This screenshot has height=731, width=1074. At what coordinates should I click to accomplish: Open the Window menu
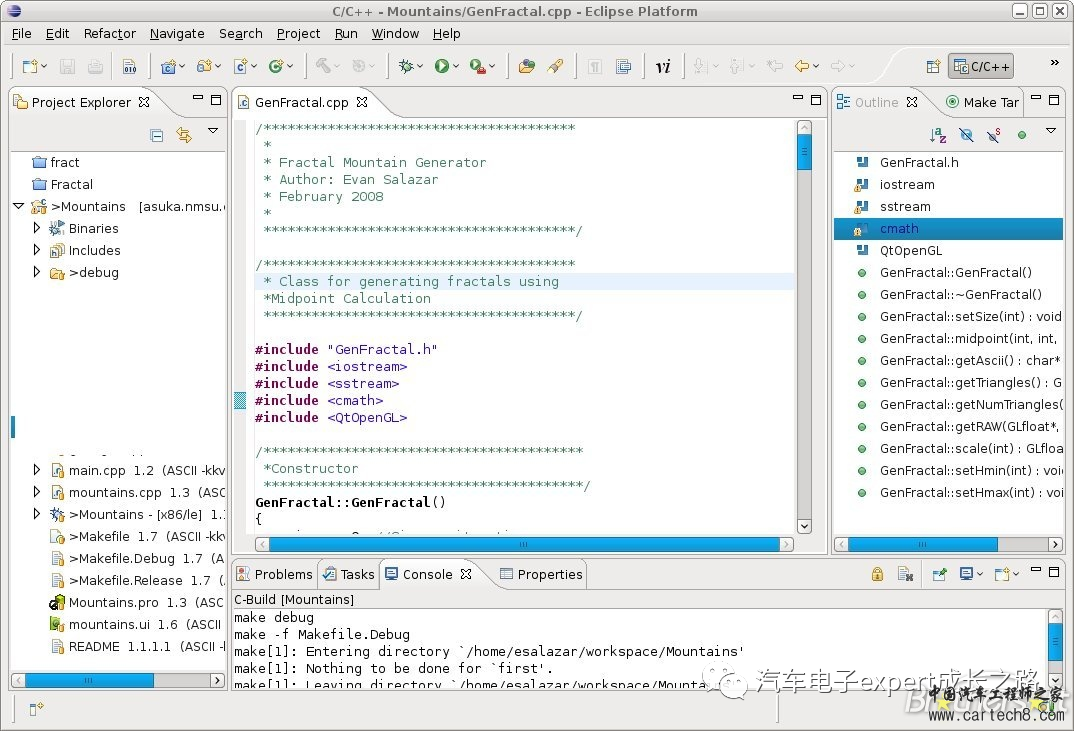pyautogui.click(x=395, y=34)
